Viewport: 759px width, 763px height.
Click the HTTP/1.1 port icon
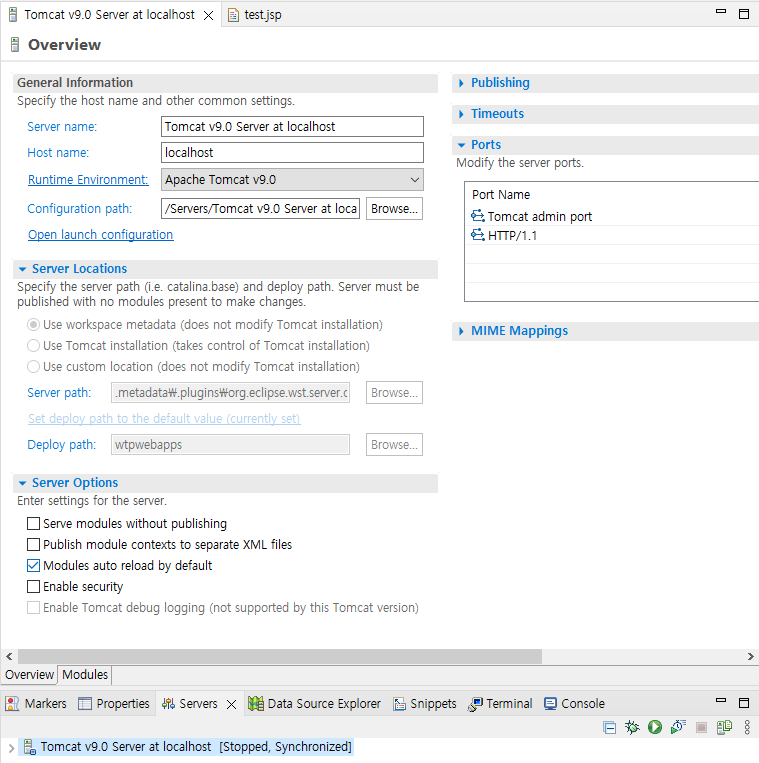coord(478,235)
